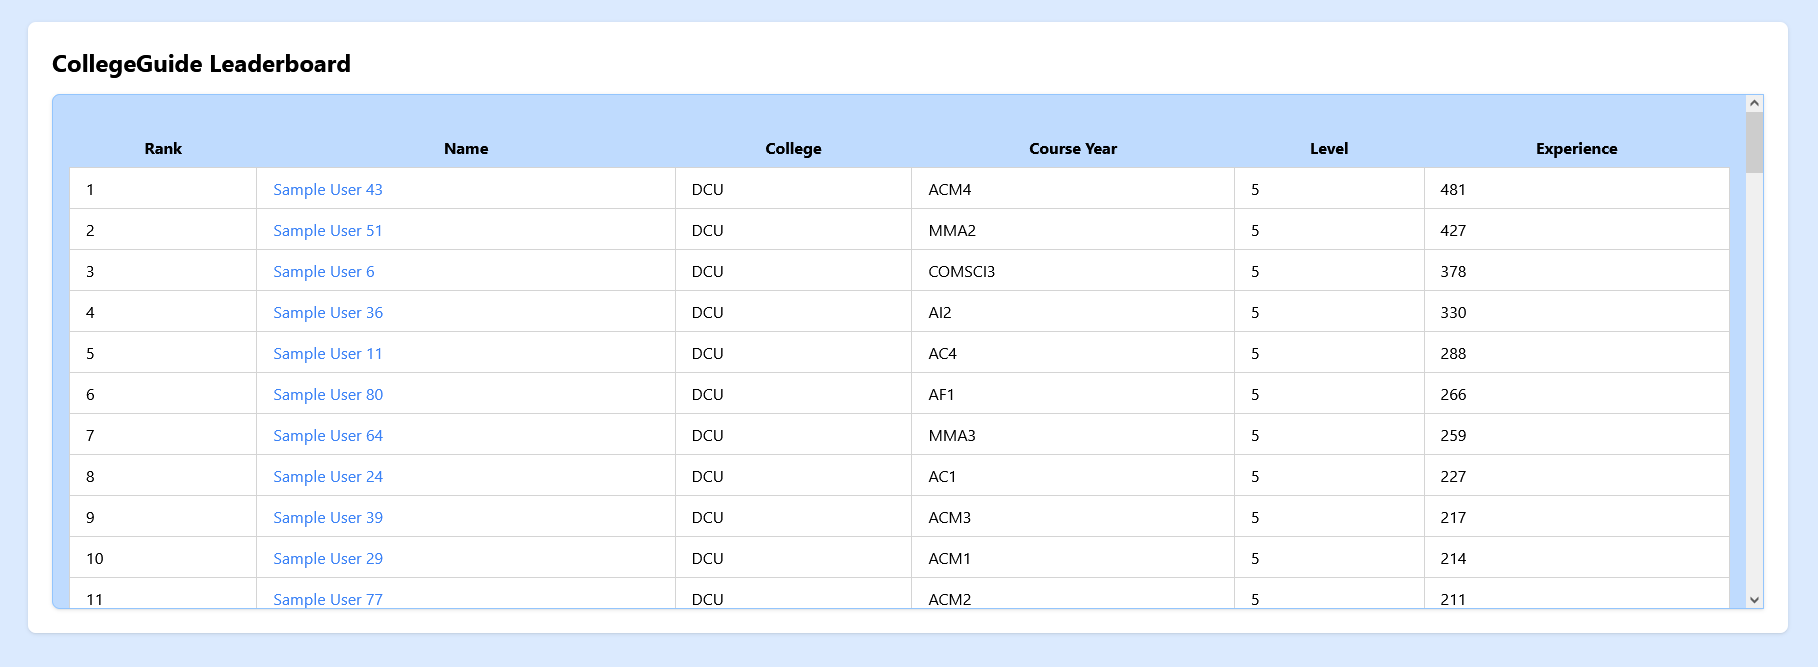Visit Sample User 11 profile
1818x667 pixels.
coord(328,353)
